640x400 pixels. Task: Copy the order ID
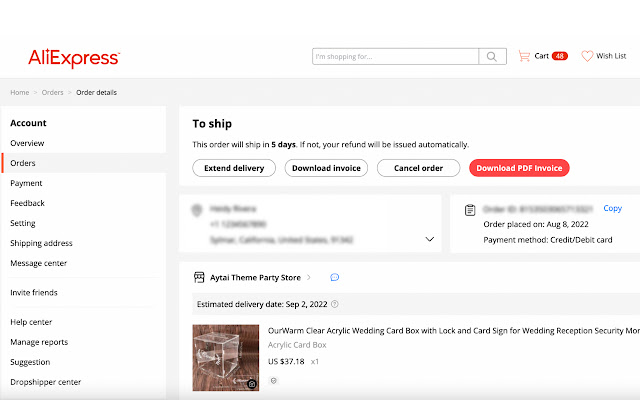point(612,209)
